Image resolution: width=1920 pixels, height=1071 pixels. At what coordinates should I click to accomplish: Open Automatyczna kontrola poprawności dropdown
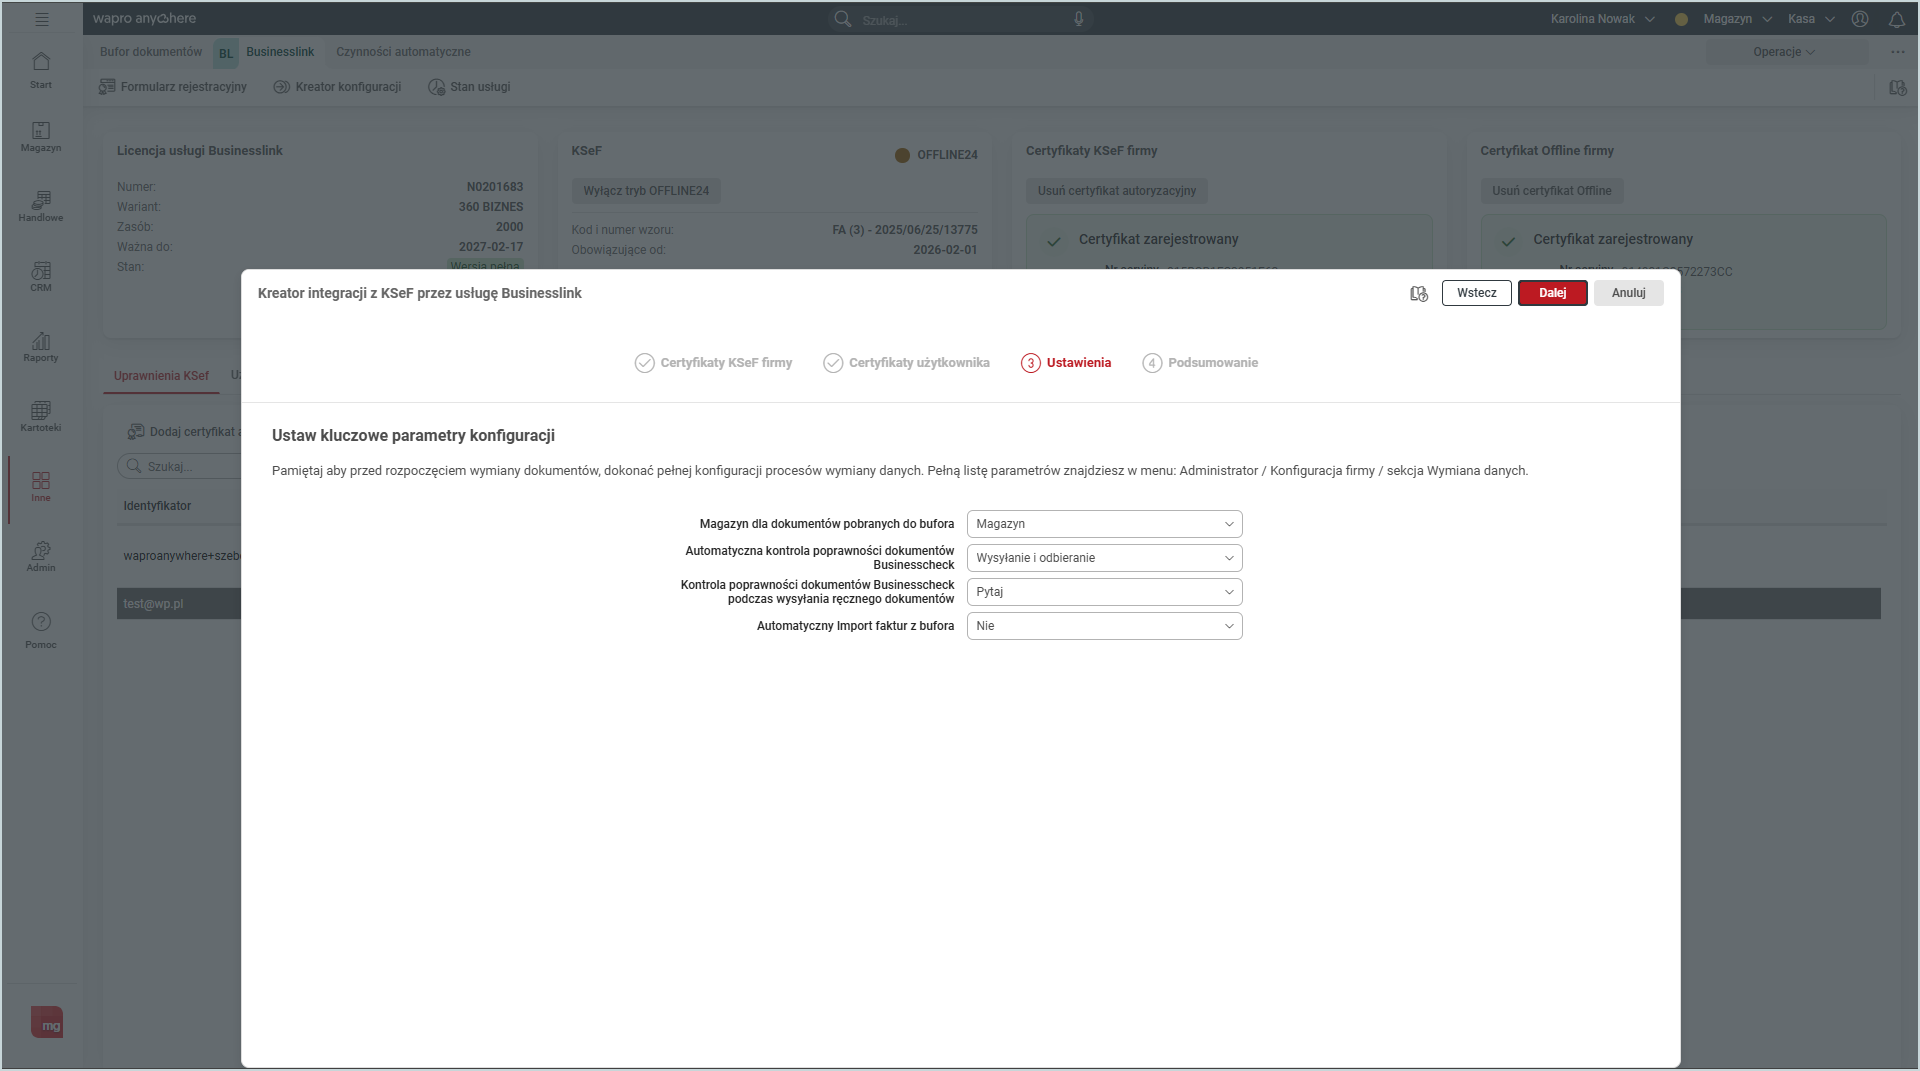point(1104,558)
